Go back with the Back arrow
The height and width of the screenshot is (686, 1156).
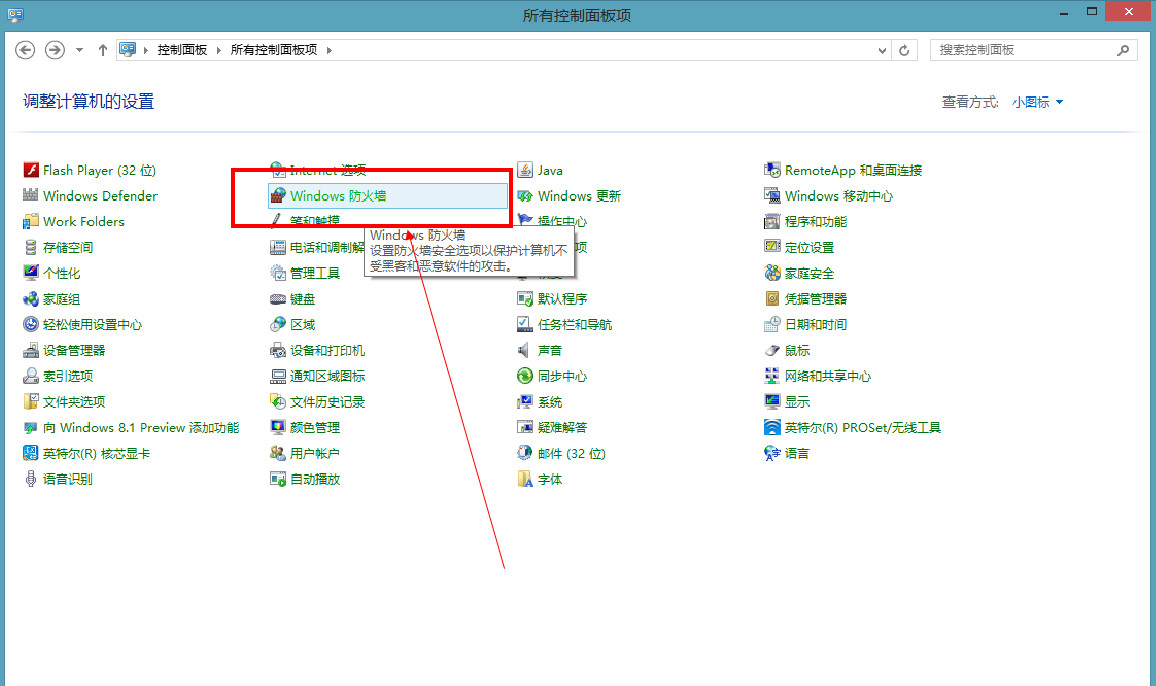pos(25,49)
